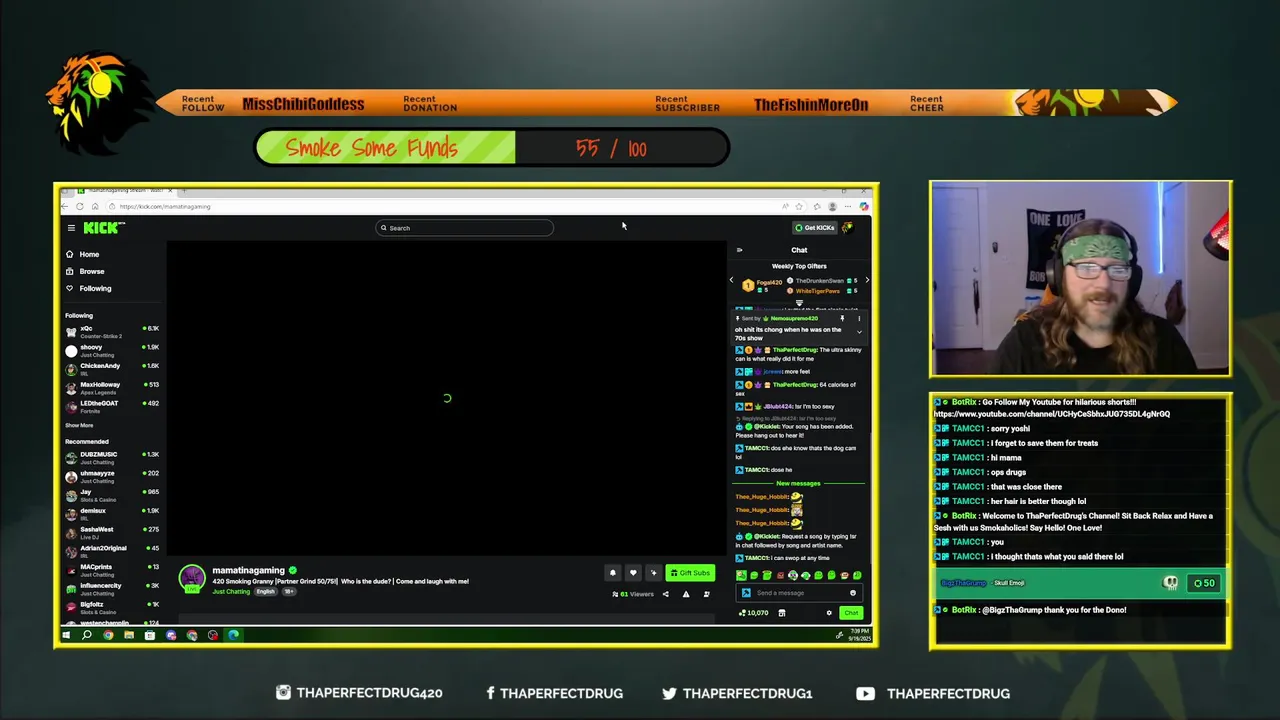Viewport: 1280px width, 720px height.
Task: Open Adrian2Original recommended channel
Action: [x=112, y=551]
